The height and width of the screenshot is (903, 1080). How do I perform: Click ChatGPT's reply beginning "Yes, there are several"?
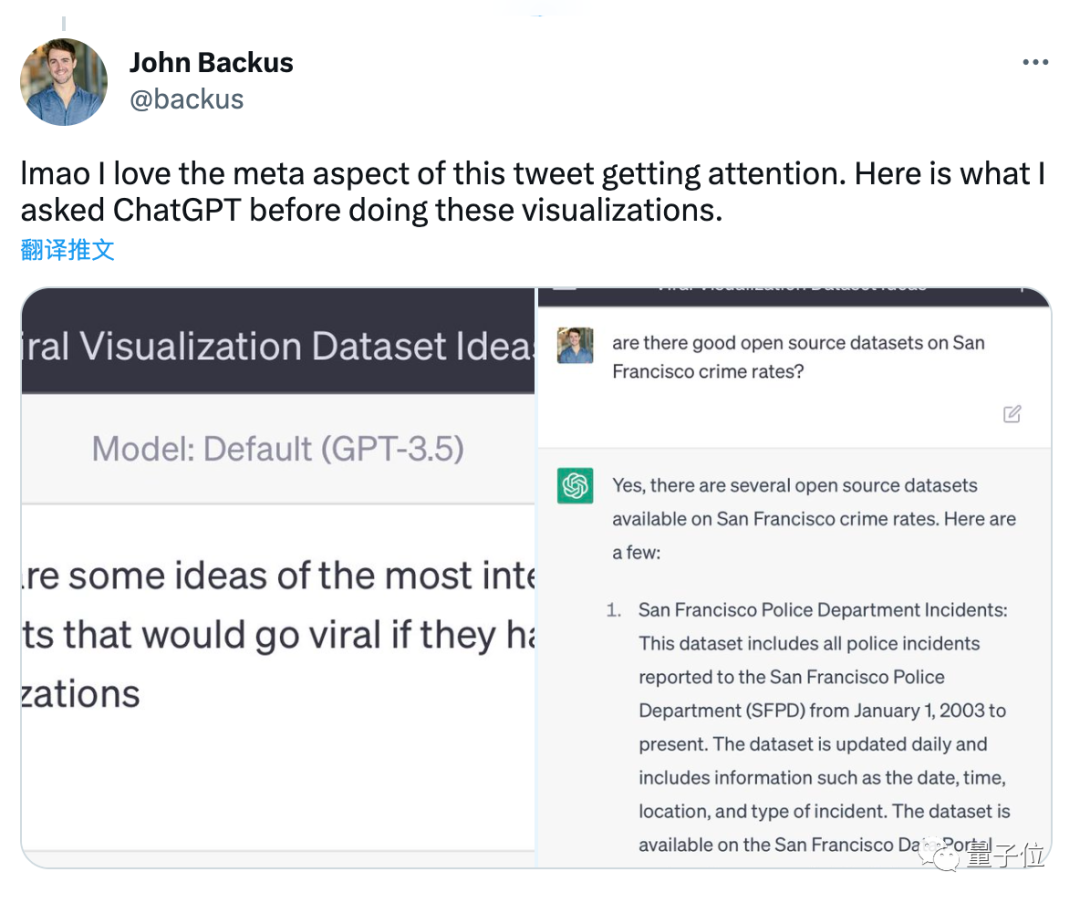(814, 519)
